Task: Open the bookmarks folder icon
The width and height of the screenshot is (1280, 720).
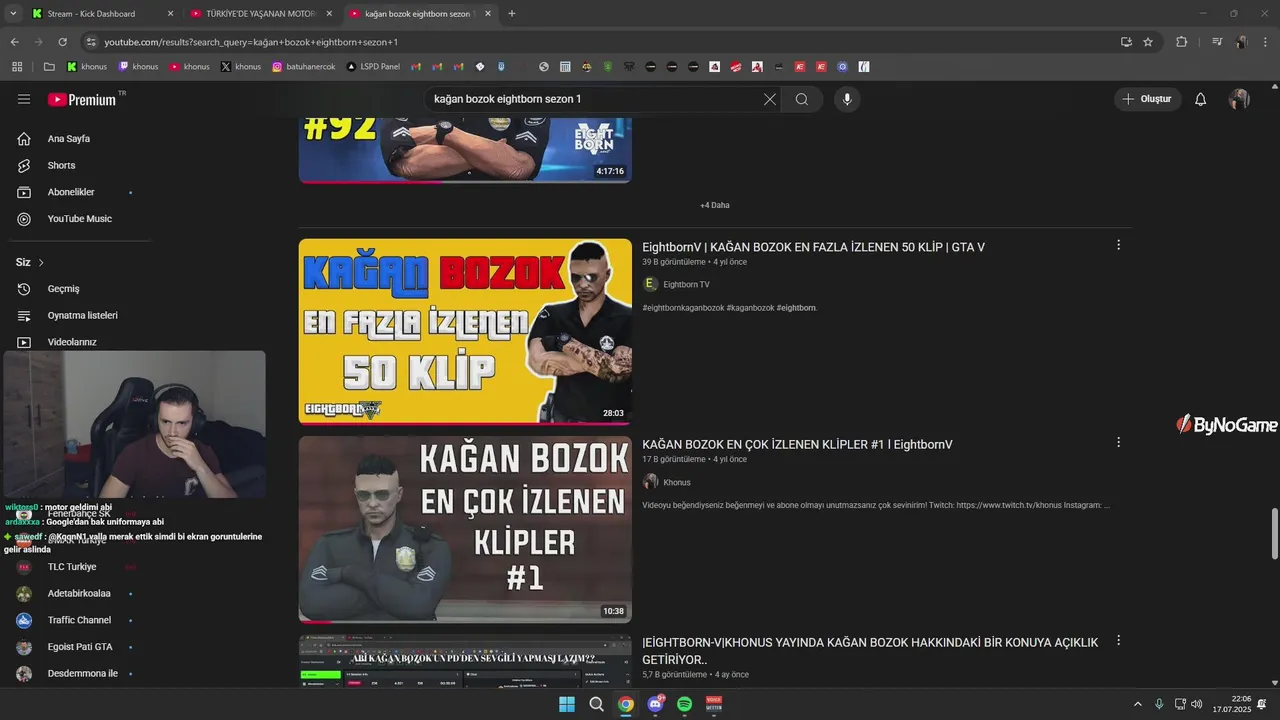Action: (x=50, y=67)
